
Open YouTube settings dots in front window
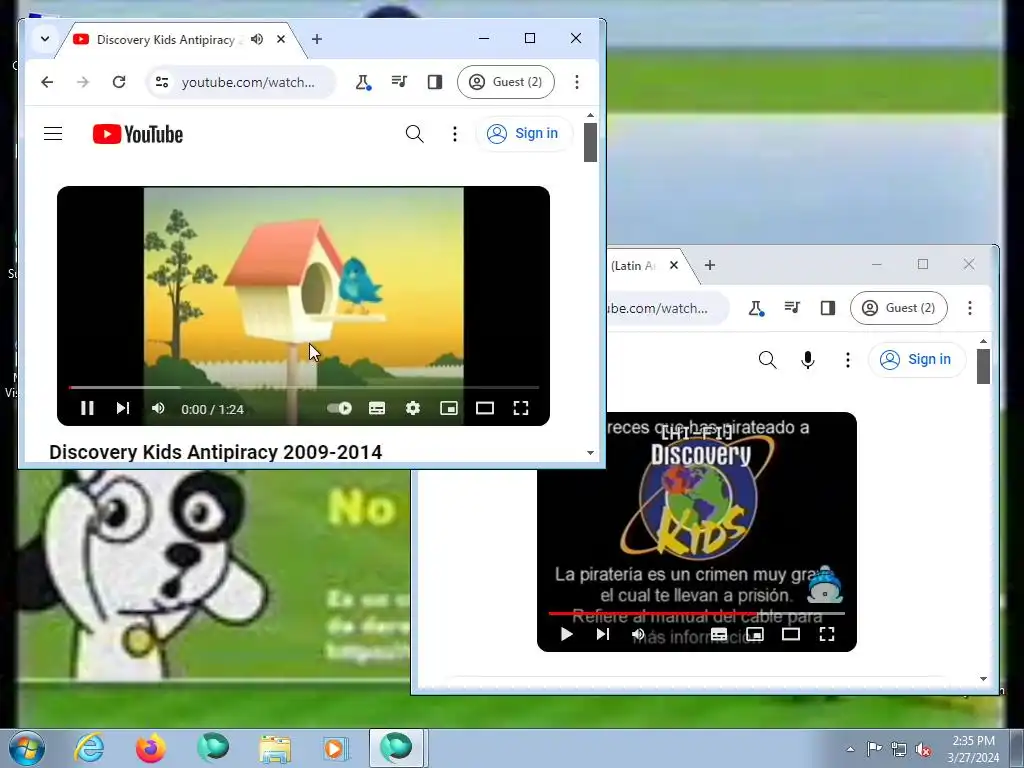pos(455,134)
